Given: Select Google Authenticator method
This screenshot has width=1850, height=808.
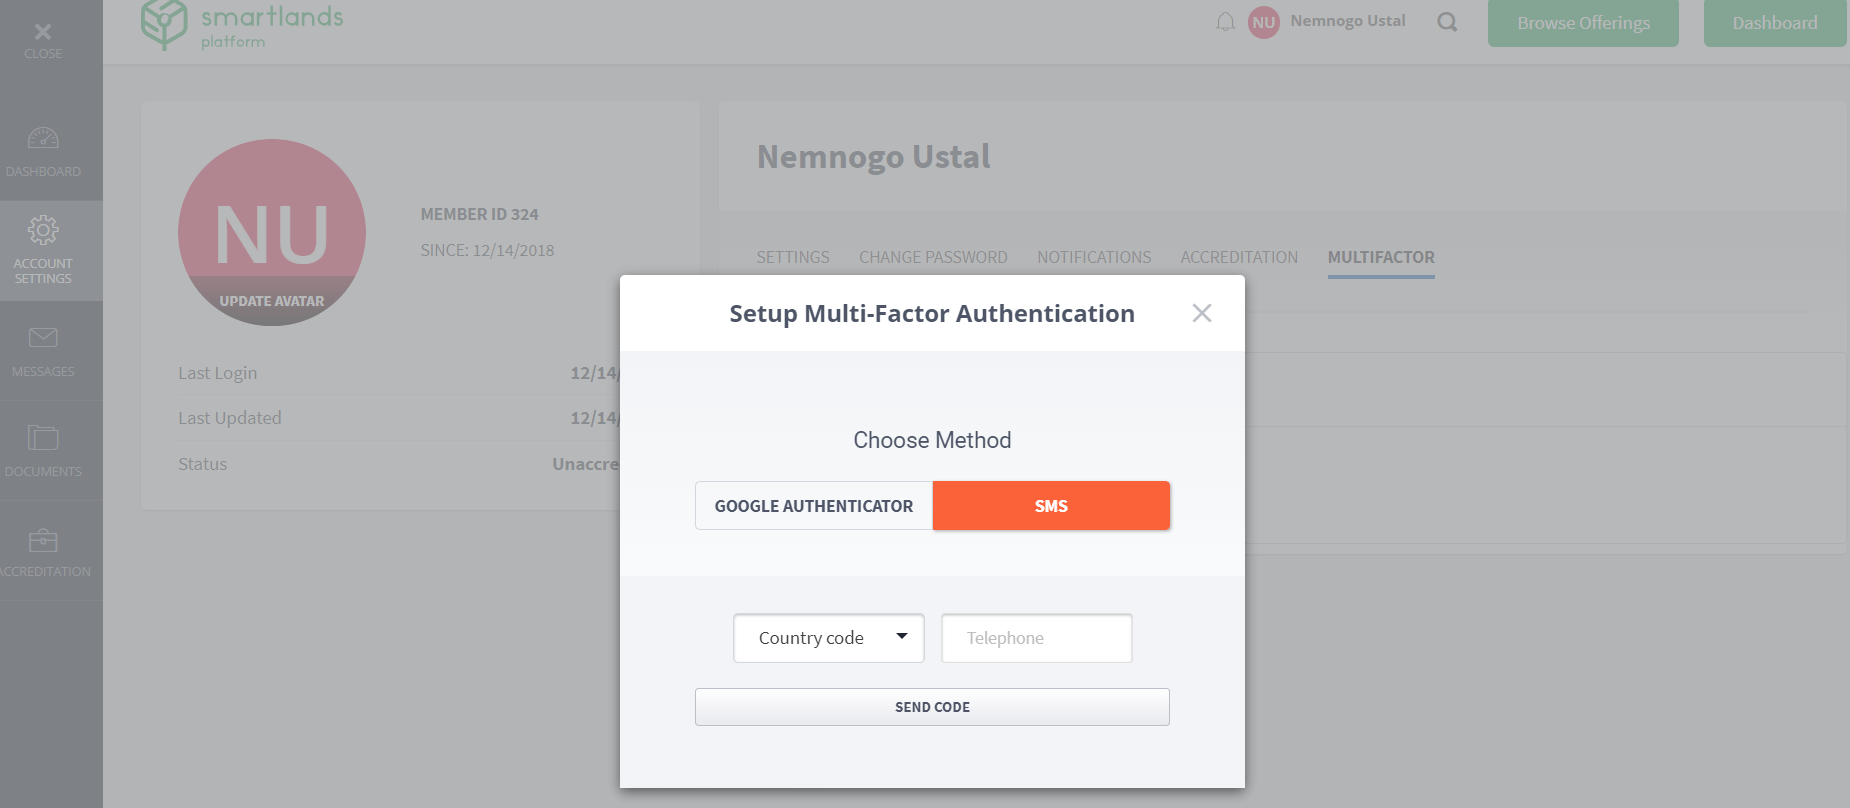Looking at the screenshot, I should click(814, 506).
